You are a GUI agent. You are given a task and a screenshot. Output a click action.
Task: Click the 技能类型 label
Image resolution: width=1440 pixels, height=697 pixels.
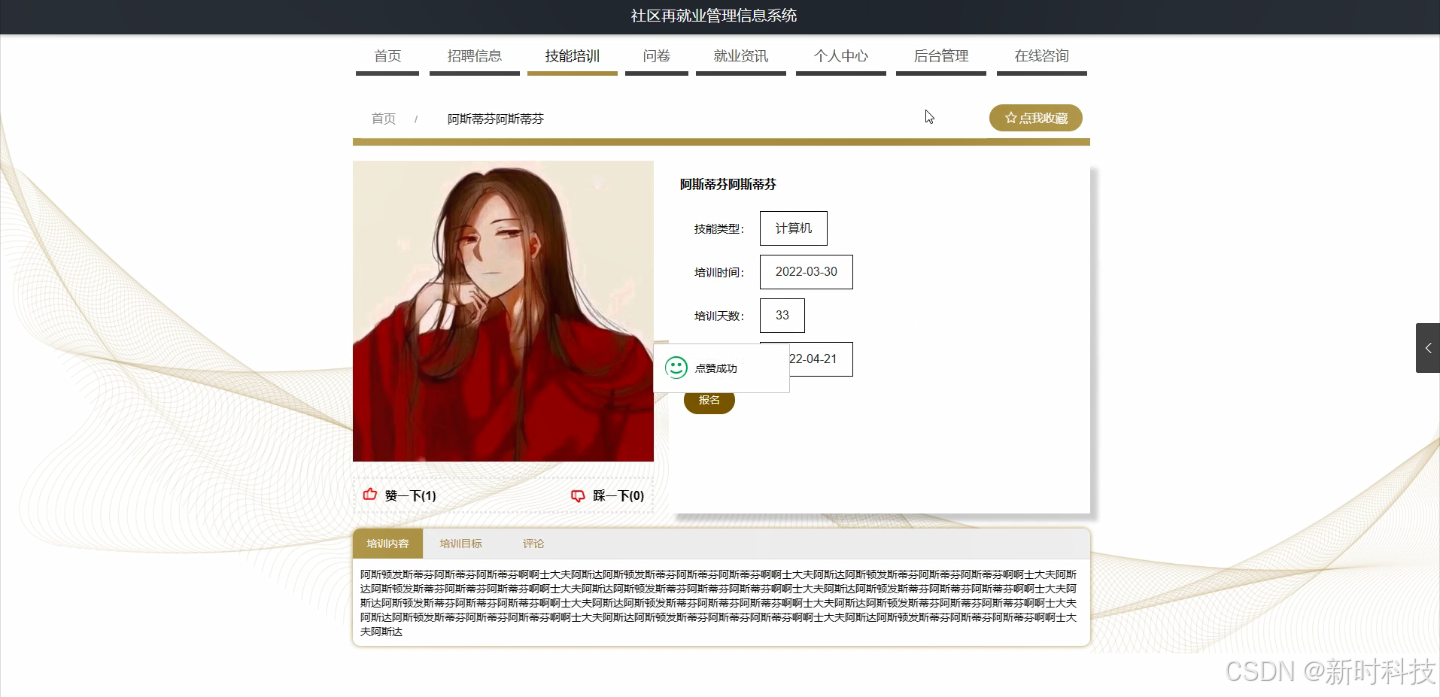719,229
